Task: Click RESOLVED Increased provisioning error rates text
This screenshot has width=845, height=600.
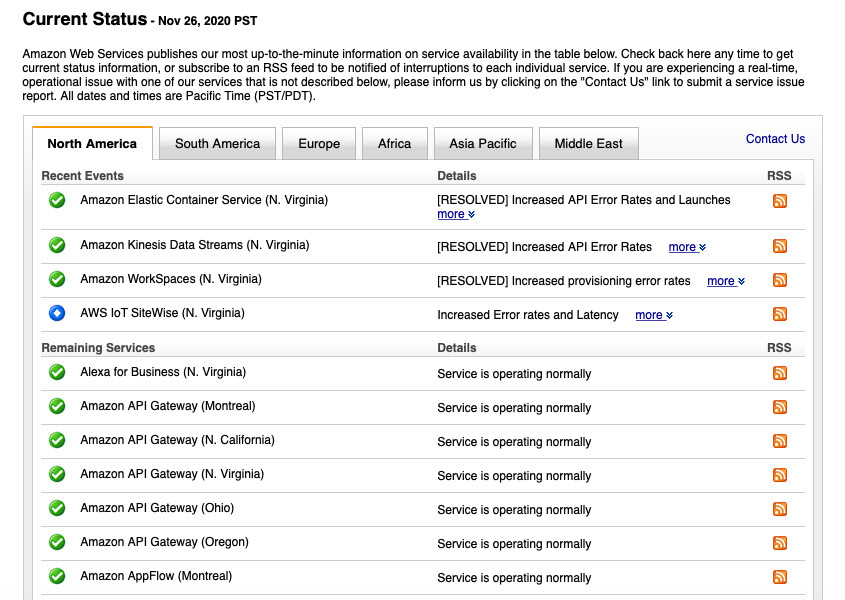Action: [x=564, y=281]
